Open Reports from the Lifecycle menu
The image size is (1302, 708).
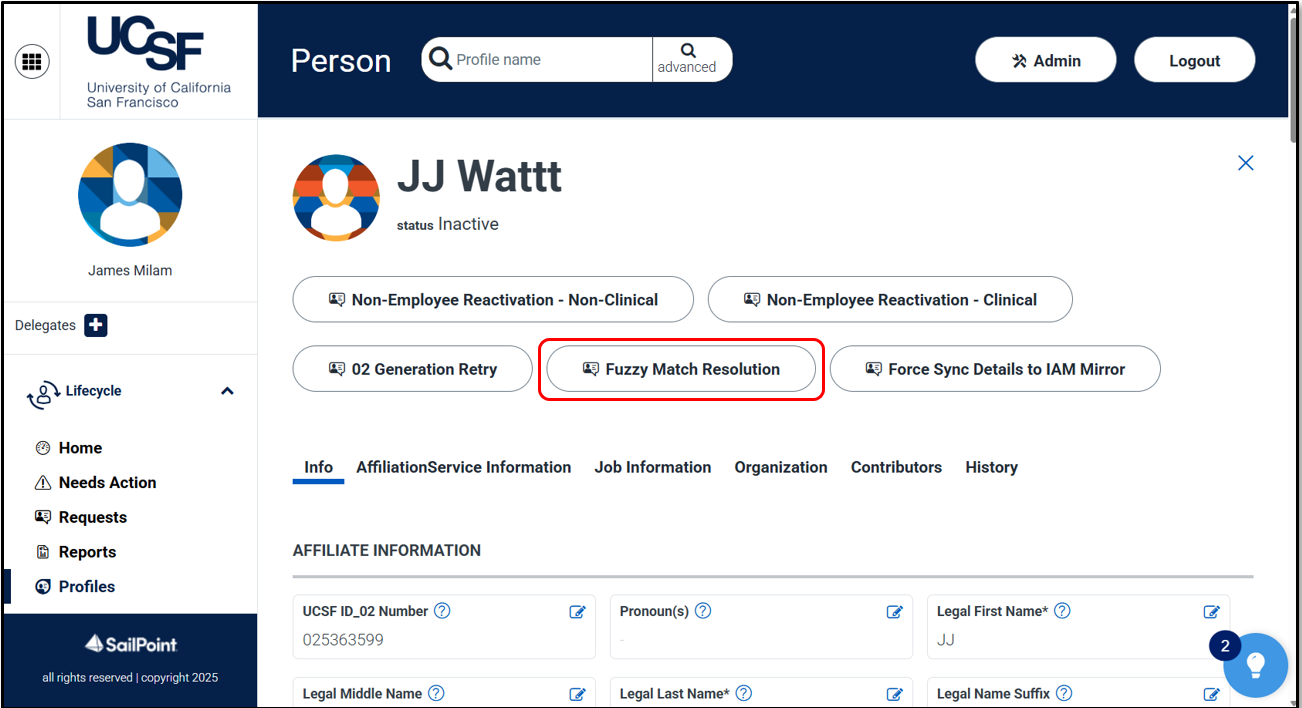tap(87, 552)
